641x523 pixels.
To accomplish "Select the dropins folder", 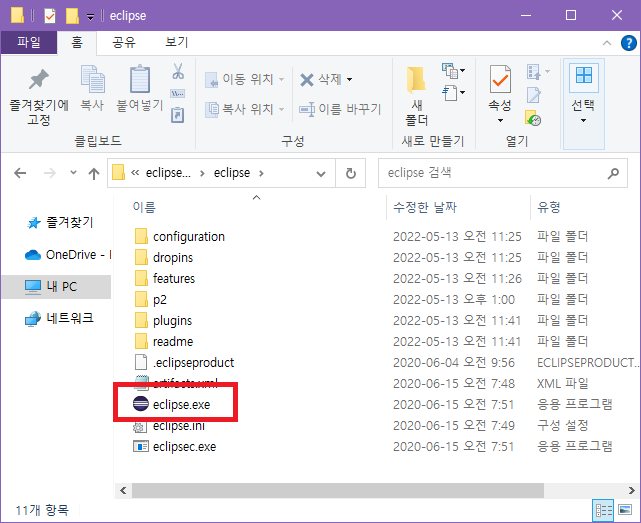I will pos(164,258).
